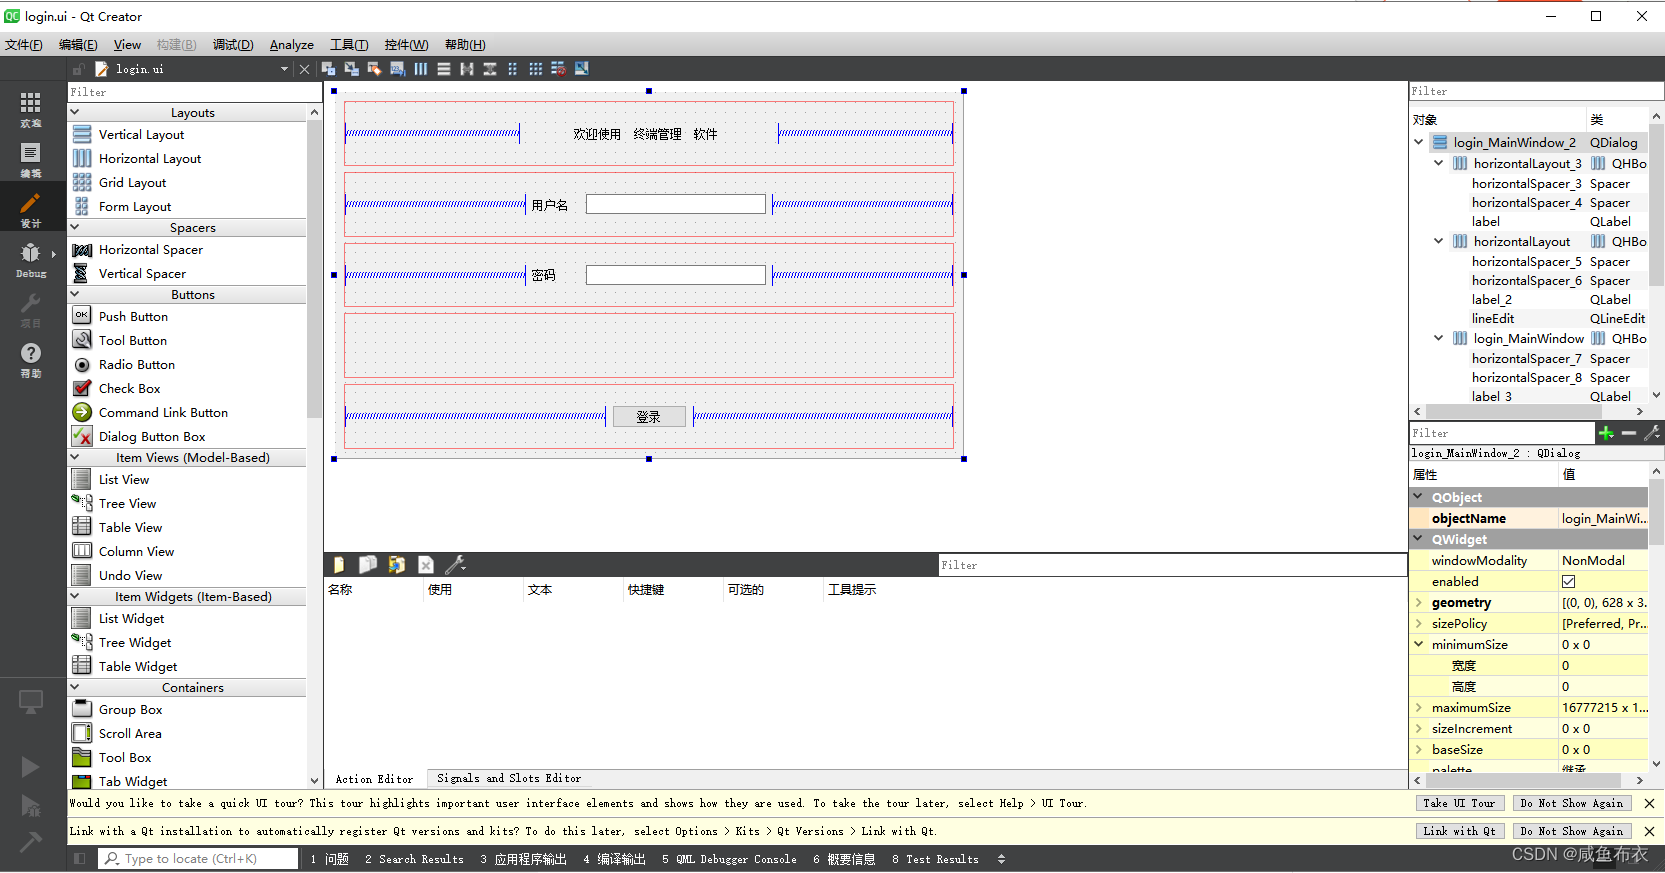Open the login.ui file selector dropdown
Viewport: 1665px width, 873px height.
pyautogui.click(x=284, y=69)
